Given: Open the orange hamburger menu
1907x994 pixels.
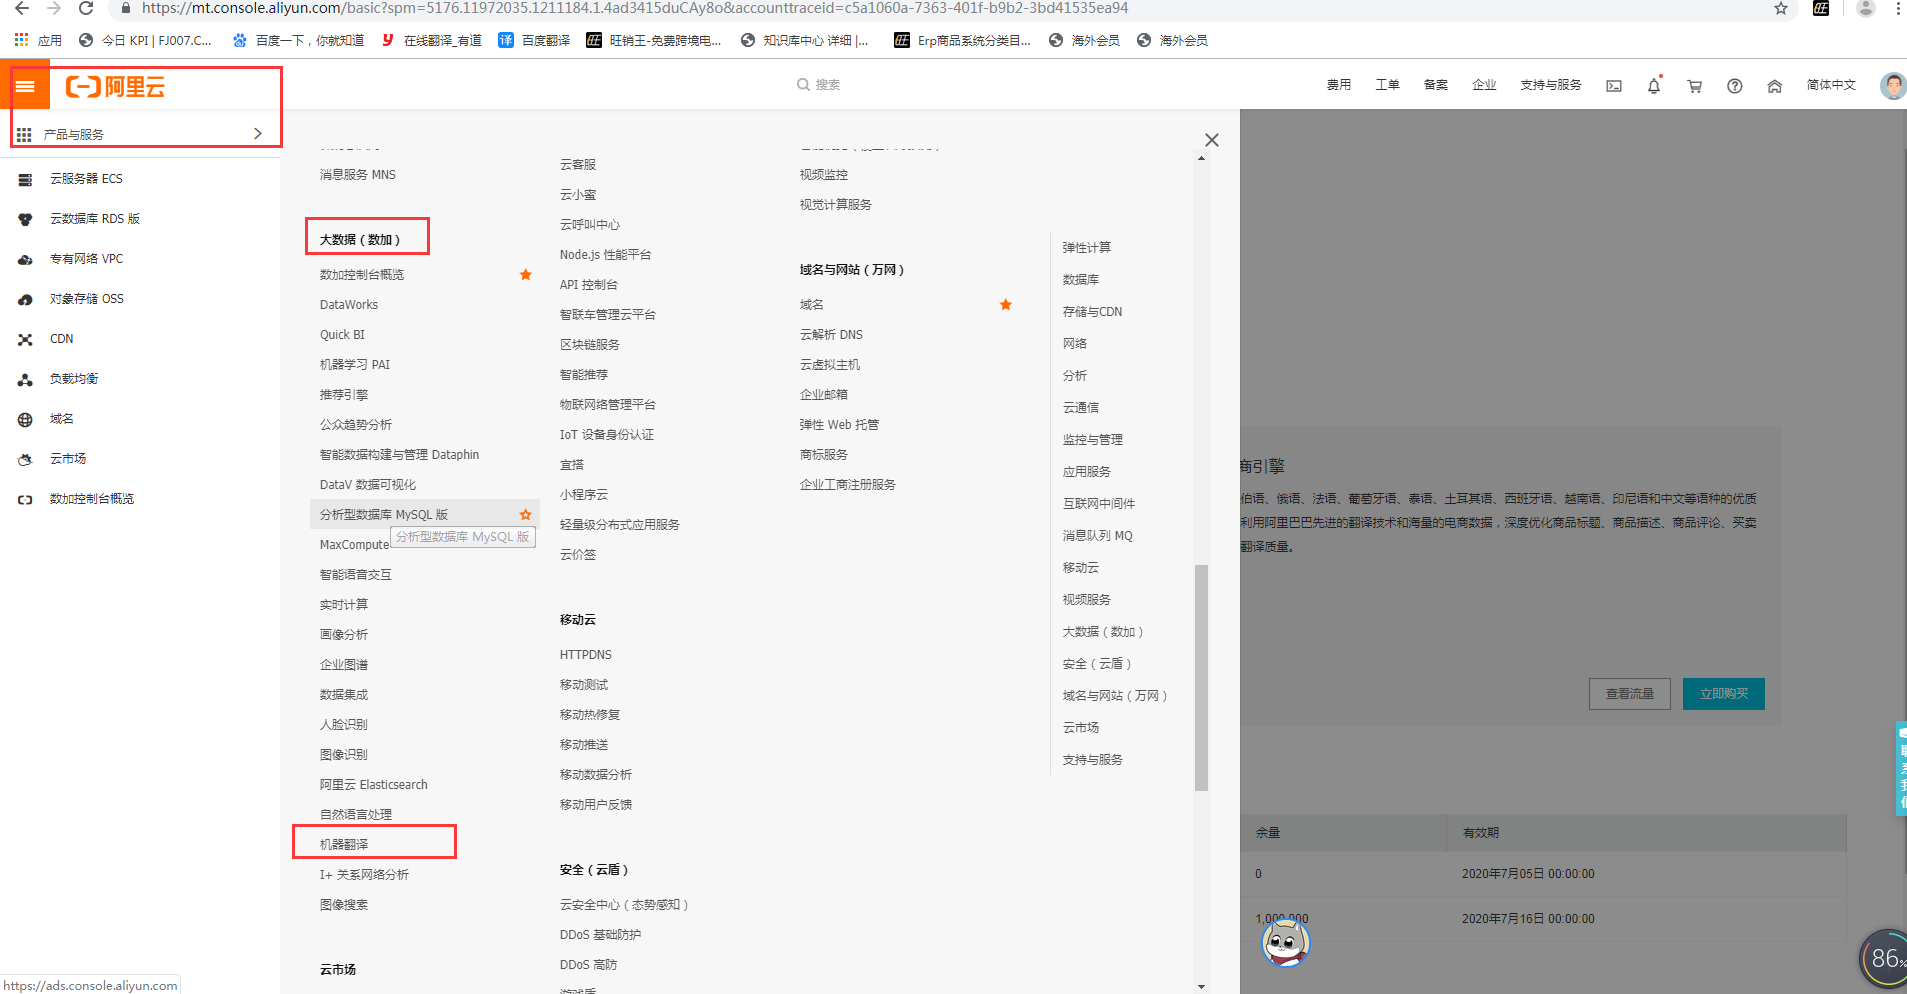Looking at the screenshot, I should click(26, 87).
